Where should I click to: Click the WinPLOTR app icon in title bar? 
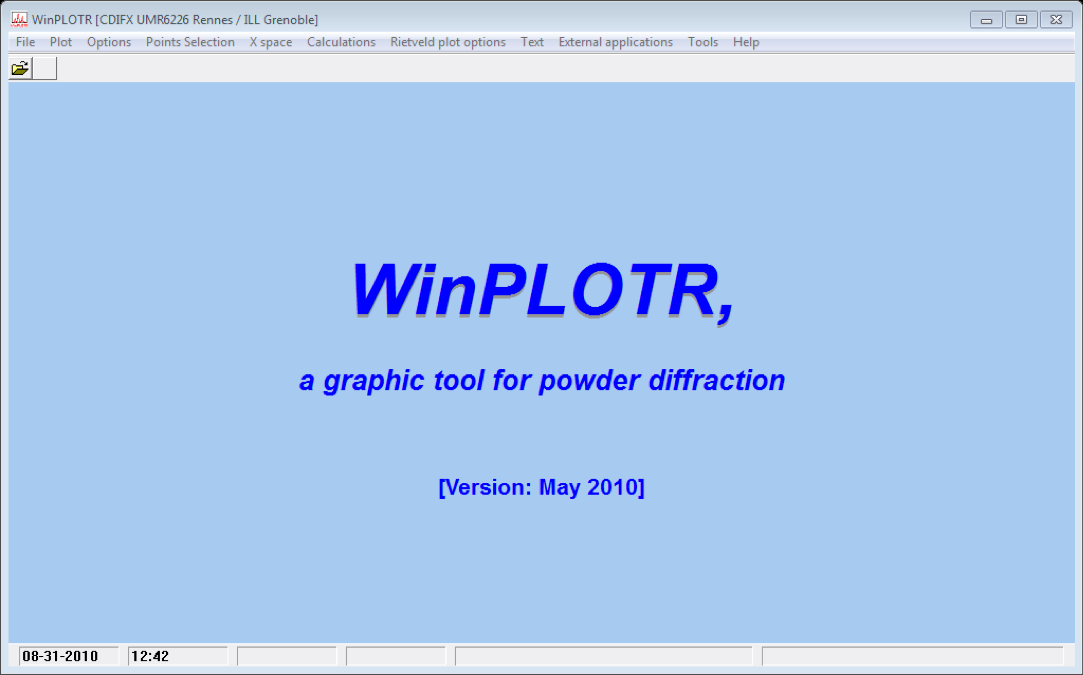tap(19, 19)
